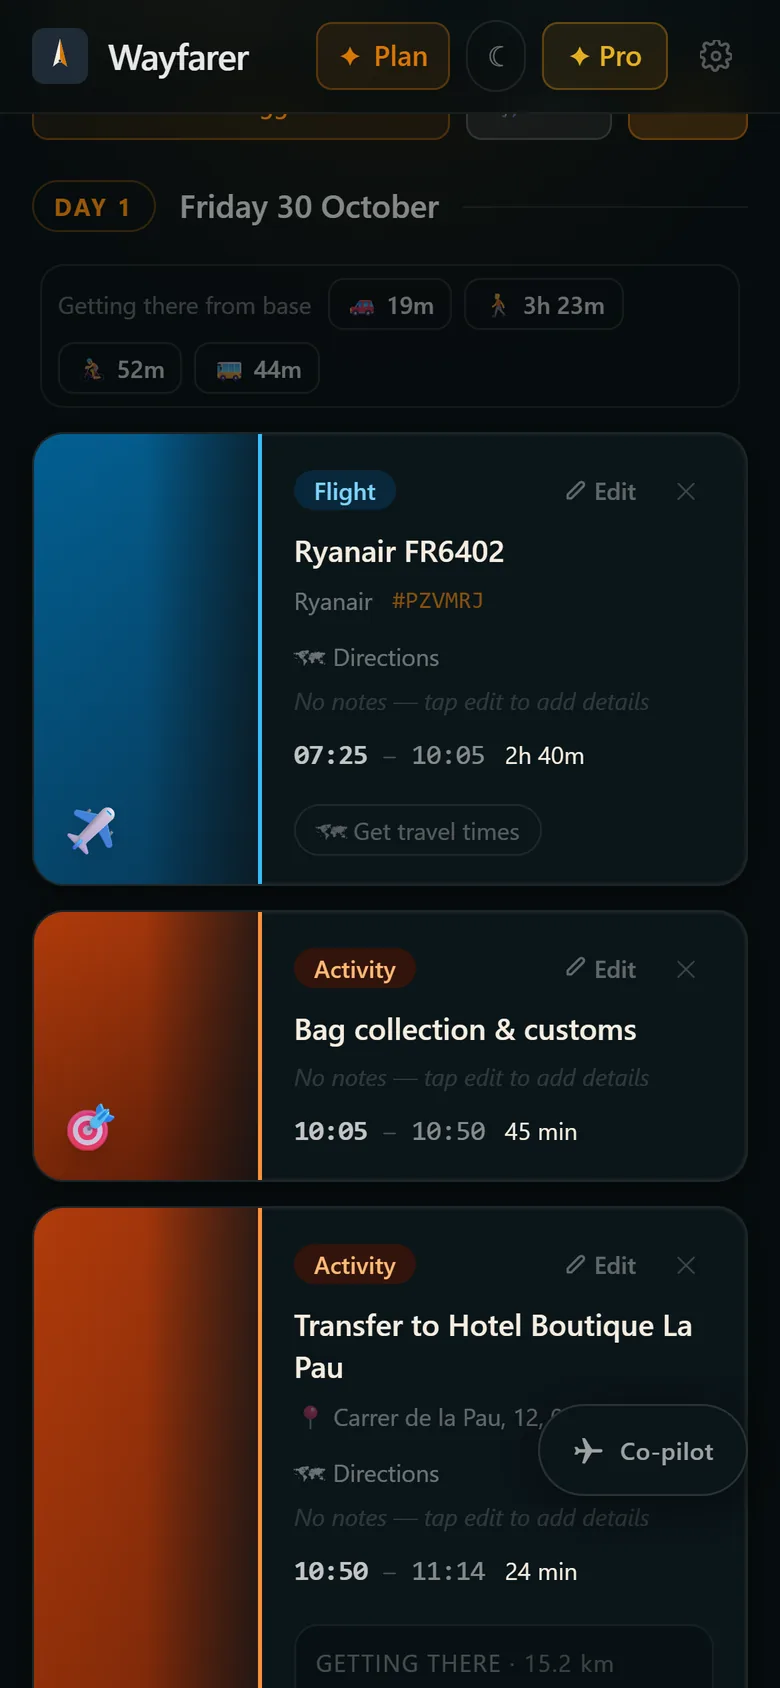Open Directions for the hotel transfer
This screenshot has height=1688, width=780.
[x=367, y=1474]
